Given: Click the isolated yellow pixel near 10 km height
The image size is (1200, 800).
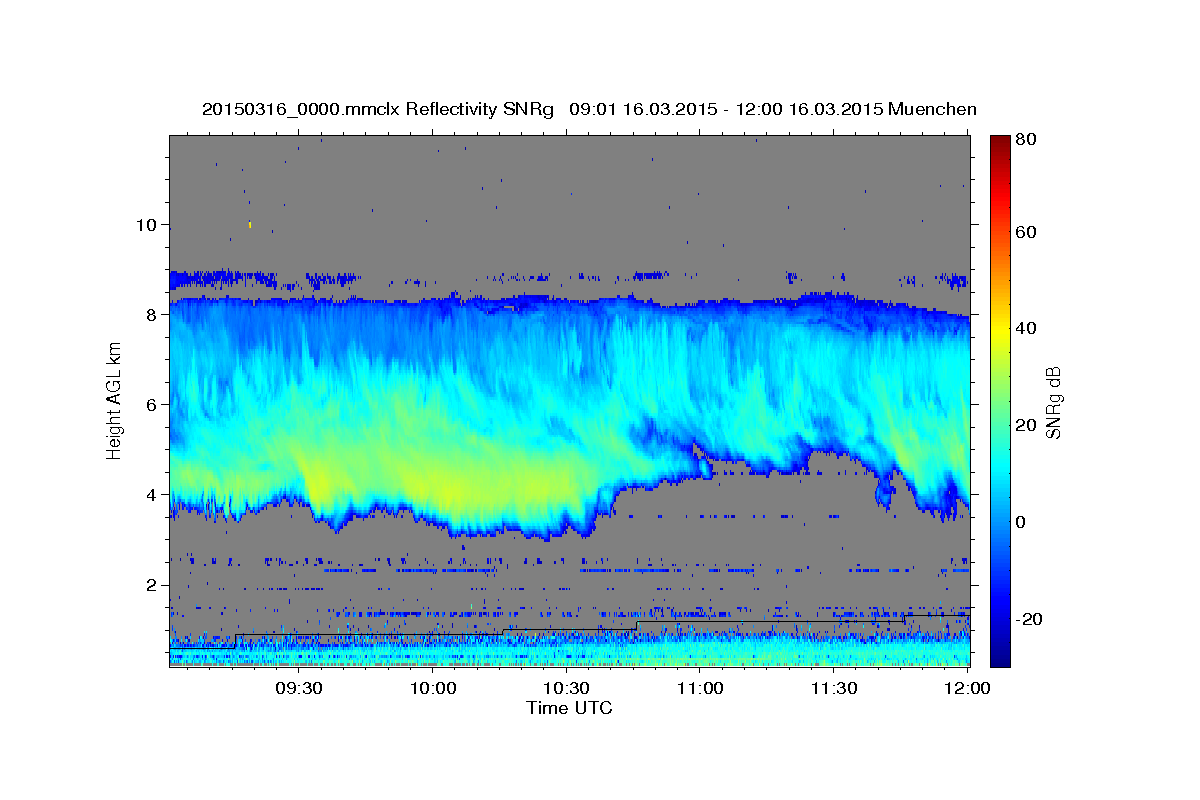Looking at the screenshot, I should [x=249, y=225].
